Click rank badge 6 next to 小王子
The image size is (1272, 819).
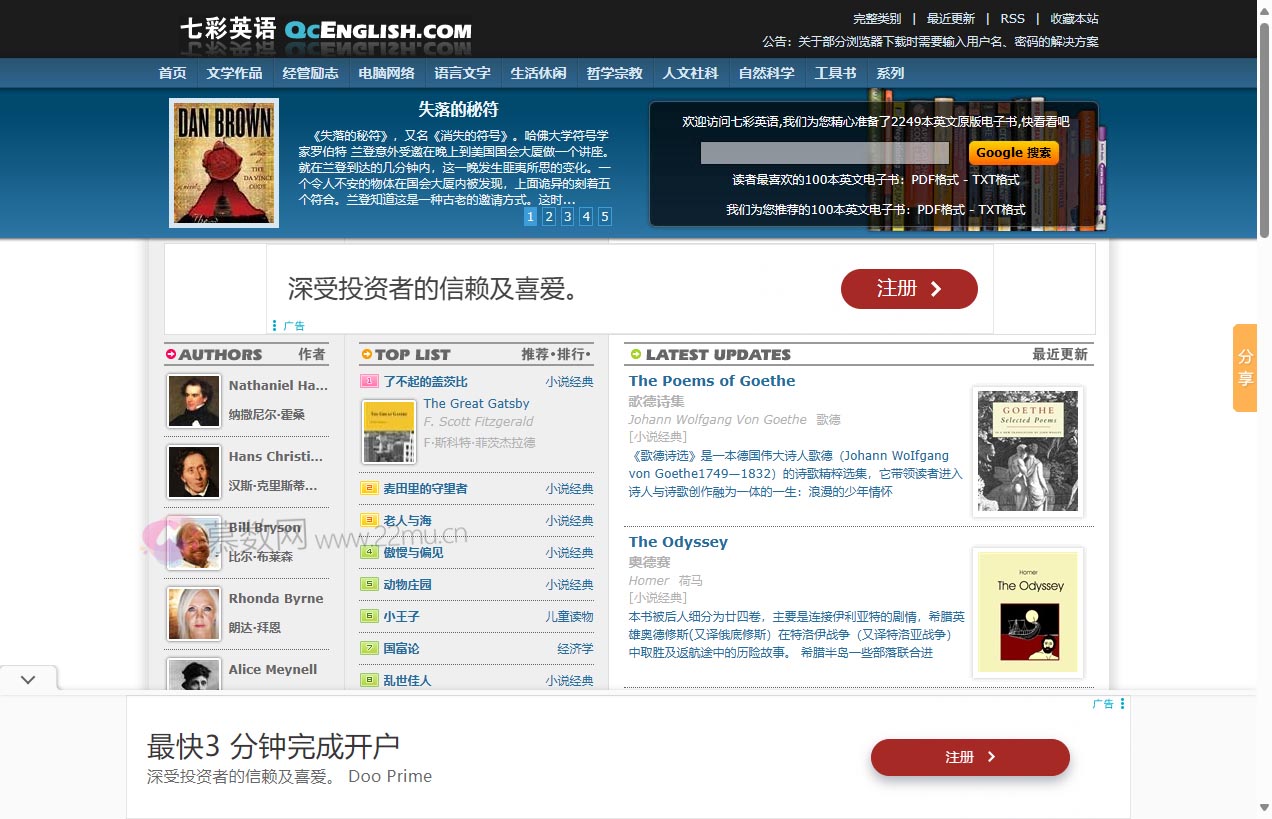pos(368,617)
